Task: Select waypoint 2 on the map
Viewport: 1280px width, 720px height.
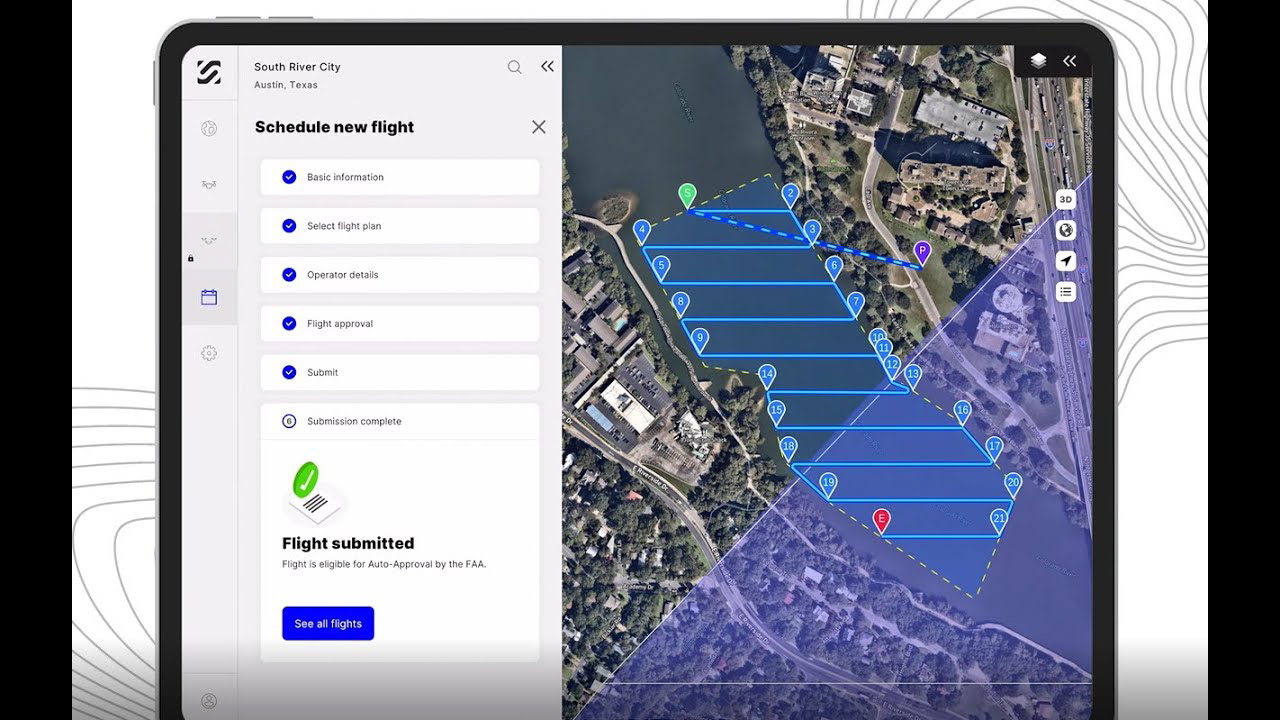Action: tap(790, 195)
